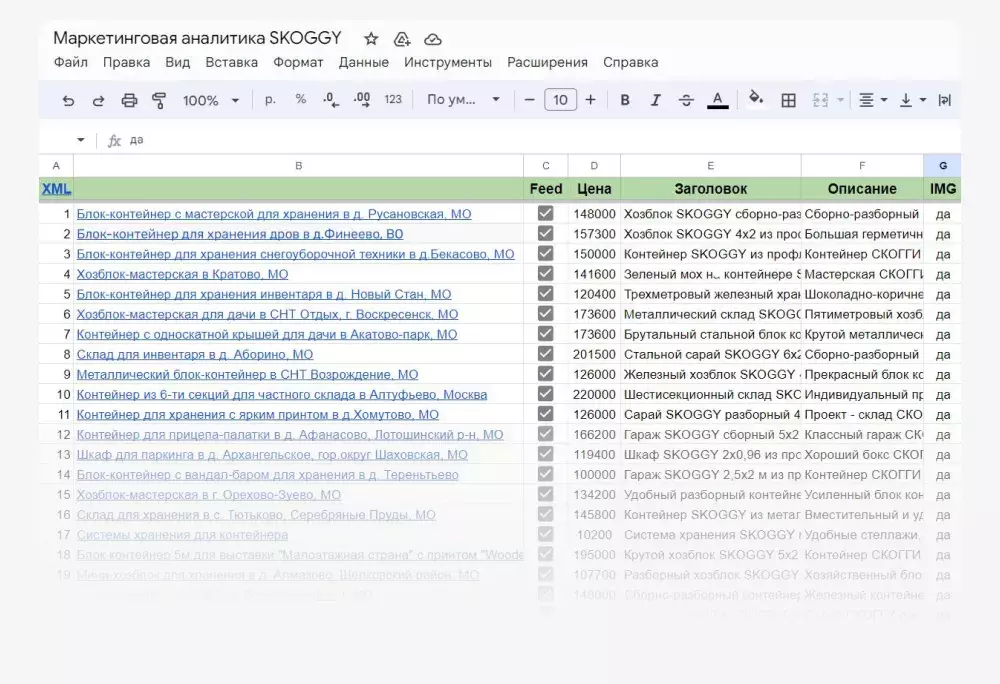Screen dimensions: 1000x684
Task: Click the Print icon
Action: coord(129,100)
